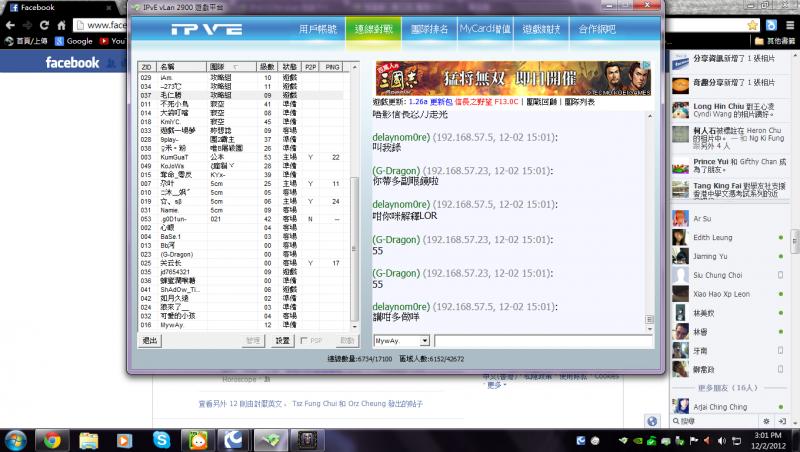Sort list by 狀態 column header
Viewport: 800px width, 452px height.
point(290,67)
